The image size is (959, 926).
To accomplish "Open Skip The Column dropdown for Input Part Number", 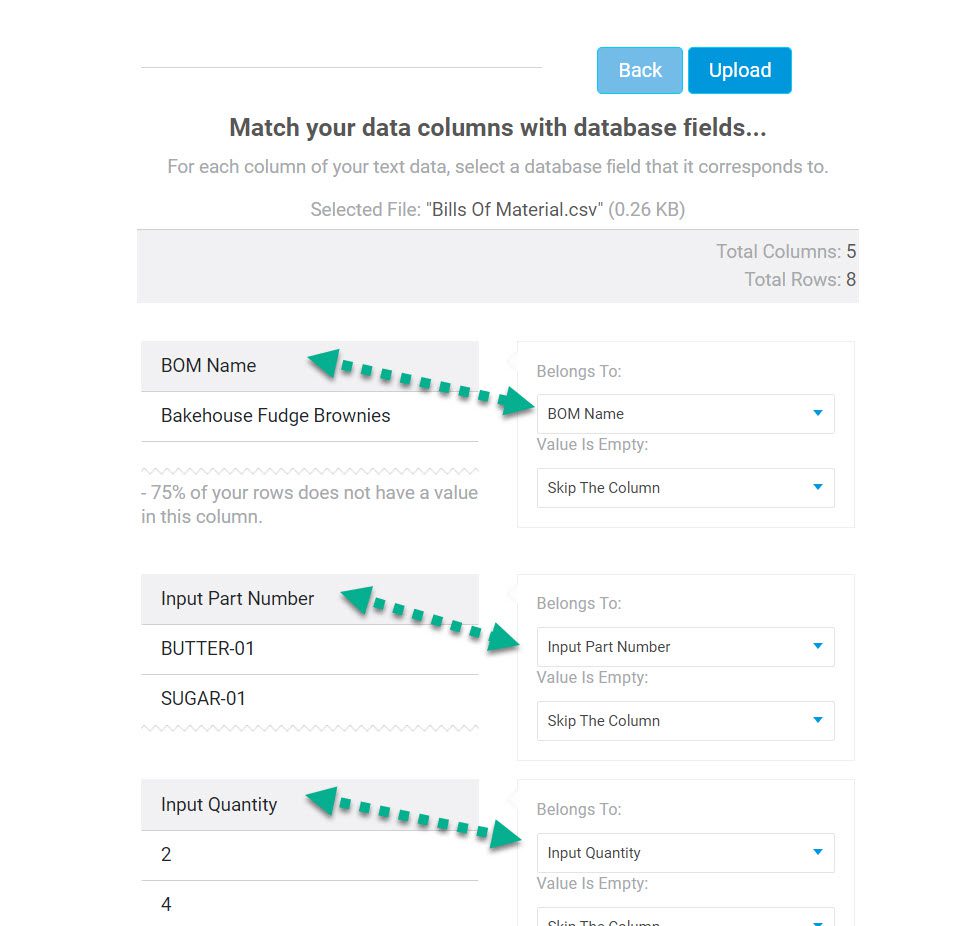I will click(x=686, y=721).
